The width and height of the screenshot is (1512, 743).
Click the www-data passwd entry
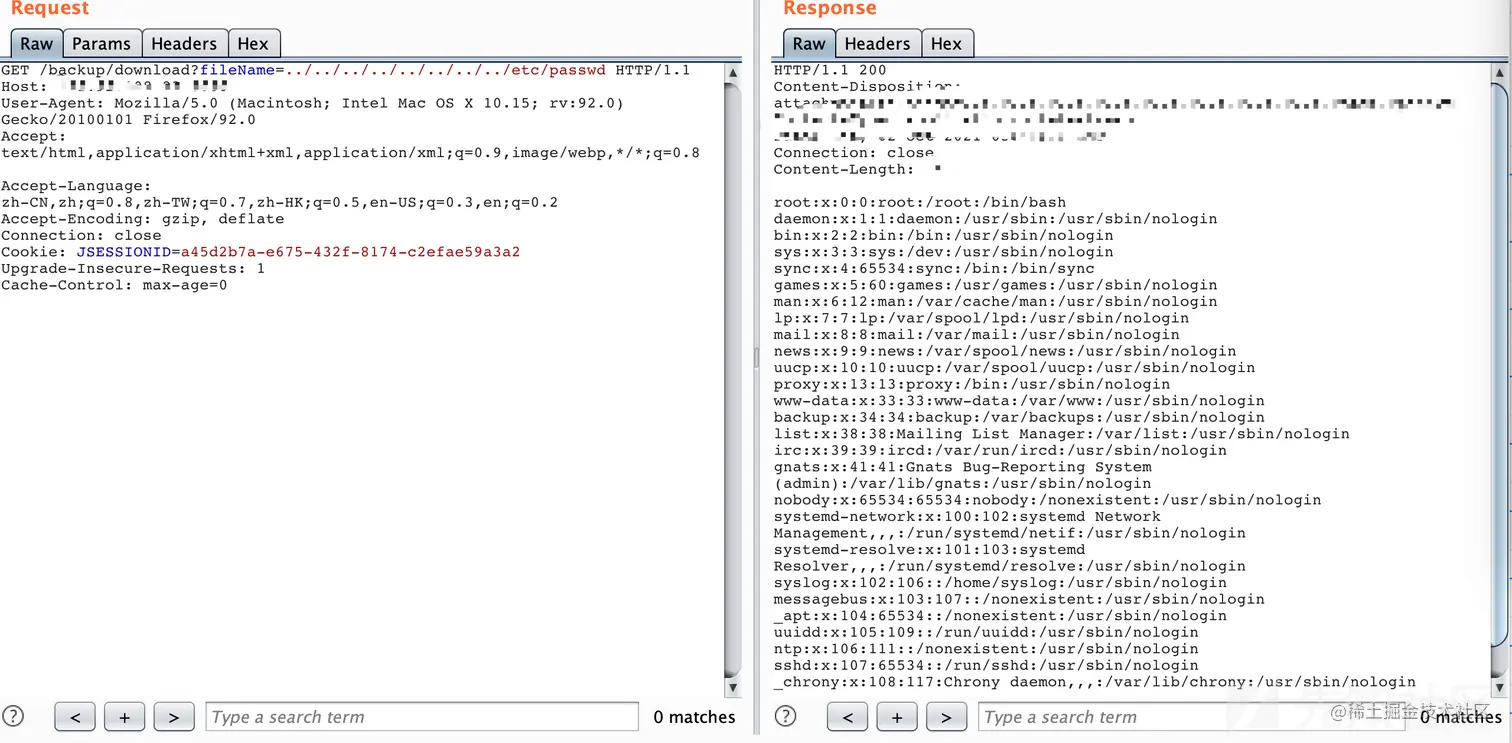[1019, 400]
